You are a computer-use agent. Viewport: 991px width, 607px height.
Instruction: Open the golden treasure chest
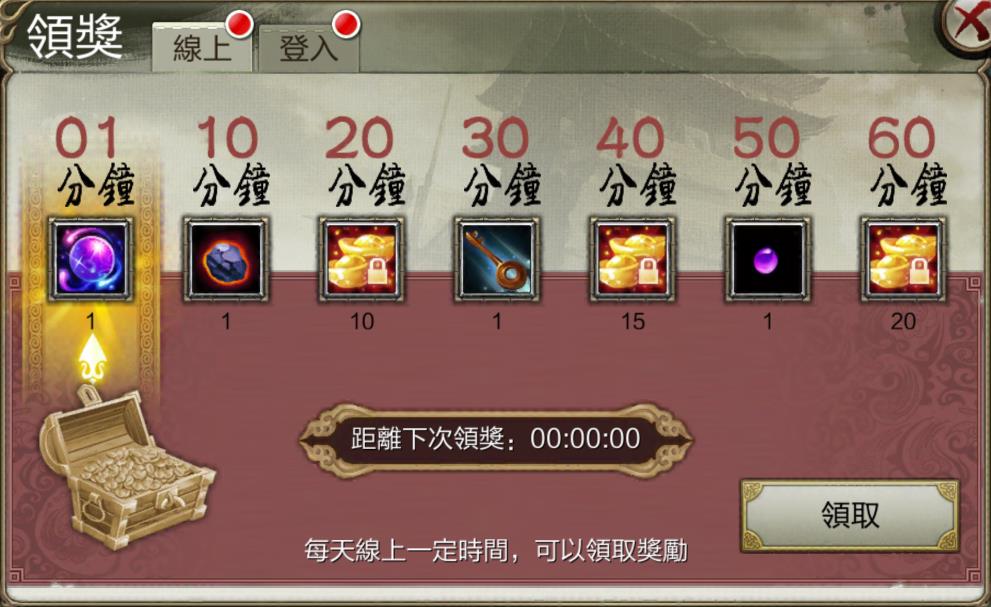126,468
